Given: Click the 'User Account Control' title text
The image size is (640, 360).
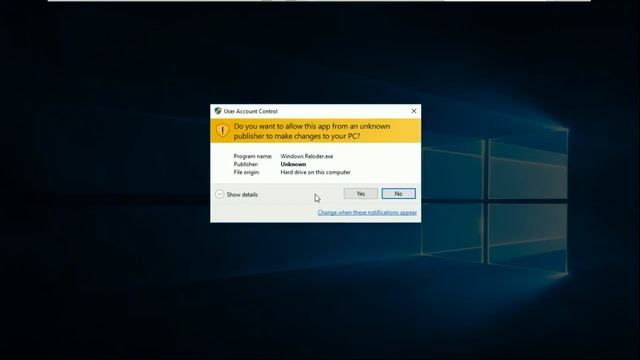Looking at the screenshot, I should [251, 111].
